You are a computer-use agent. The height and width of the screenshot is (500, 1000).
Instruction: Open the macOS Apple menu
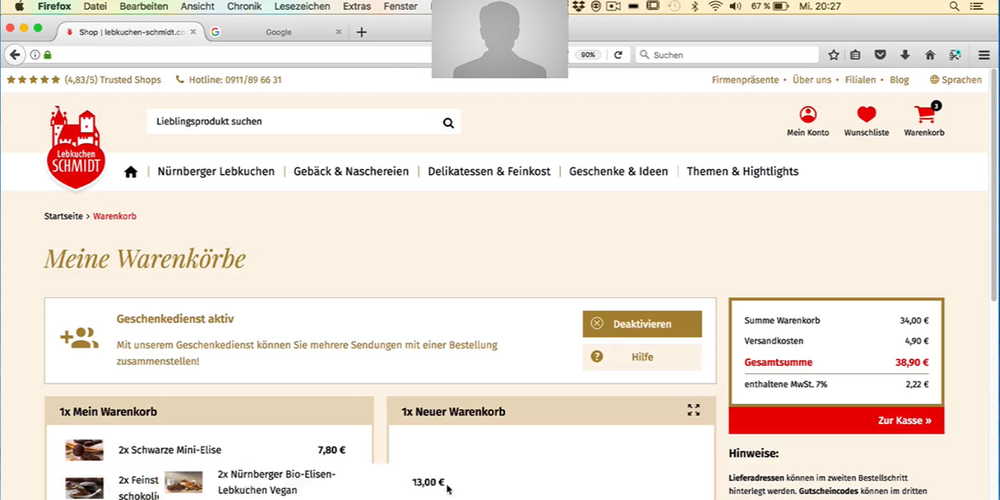click(19, 6)
